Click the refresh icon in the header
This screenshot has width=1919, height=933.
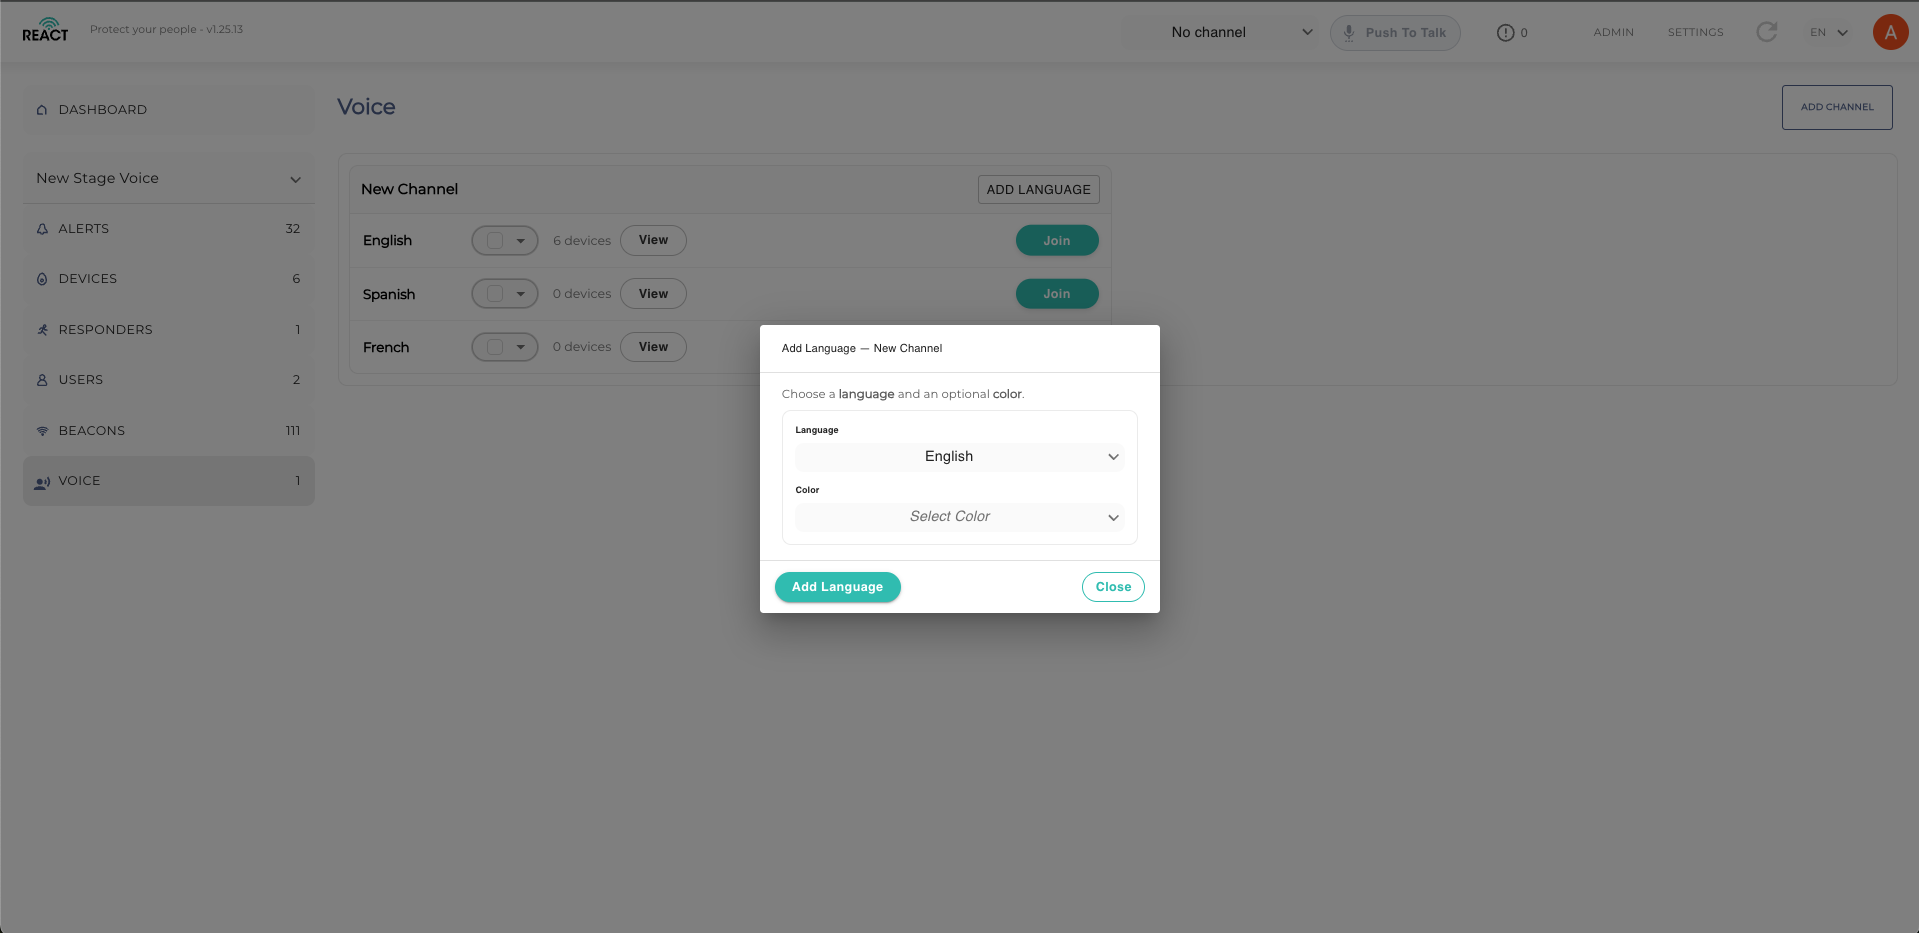coord(1767,32)
